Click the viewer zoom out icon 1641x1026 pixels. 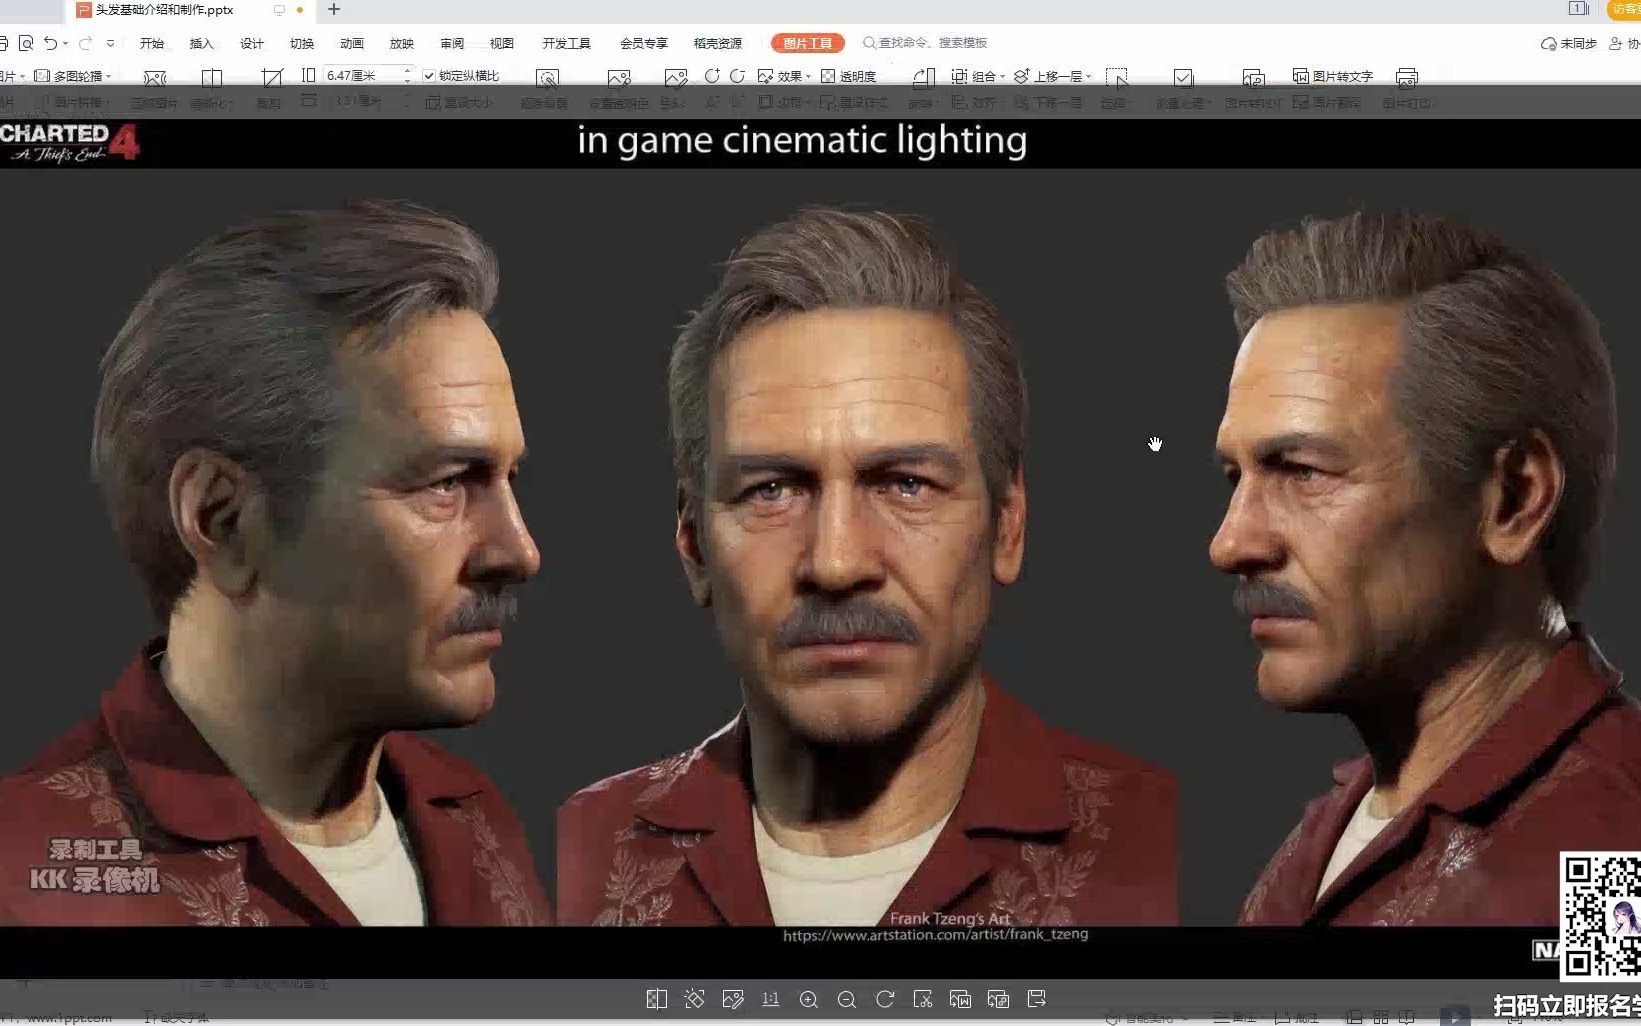point(847,999)
